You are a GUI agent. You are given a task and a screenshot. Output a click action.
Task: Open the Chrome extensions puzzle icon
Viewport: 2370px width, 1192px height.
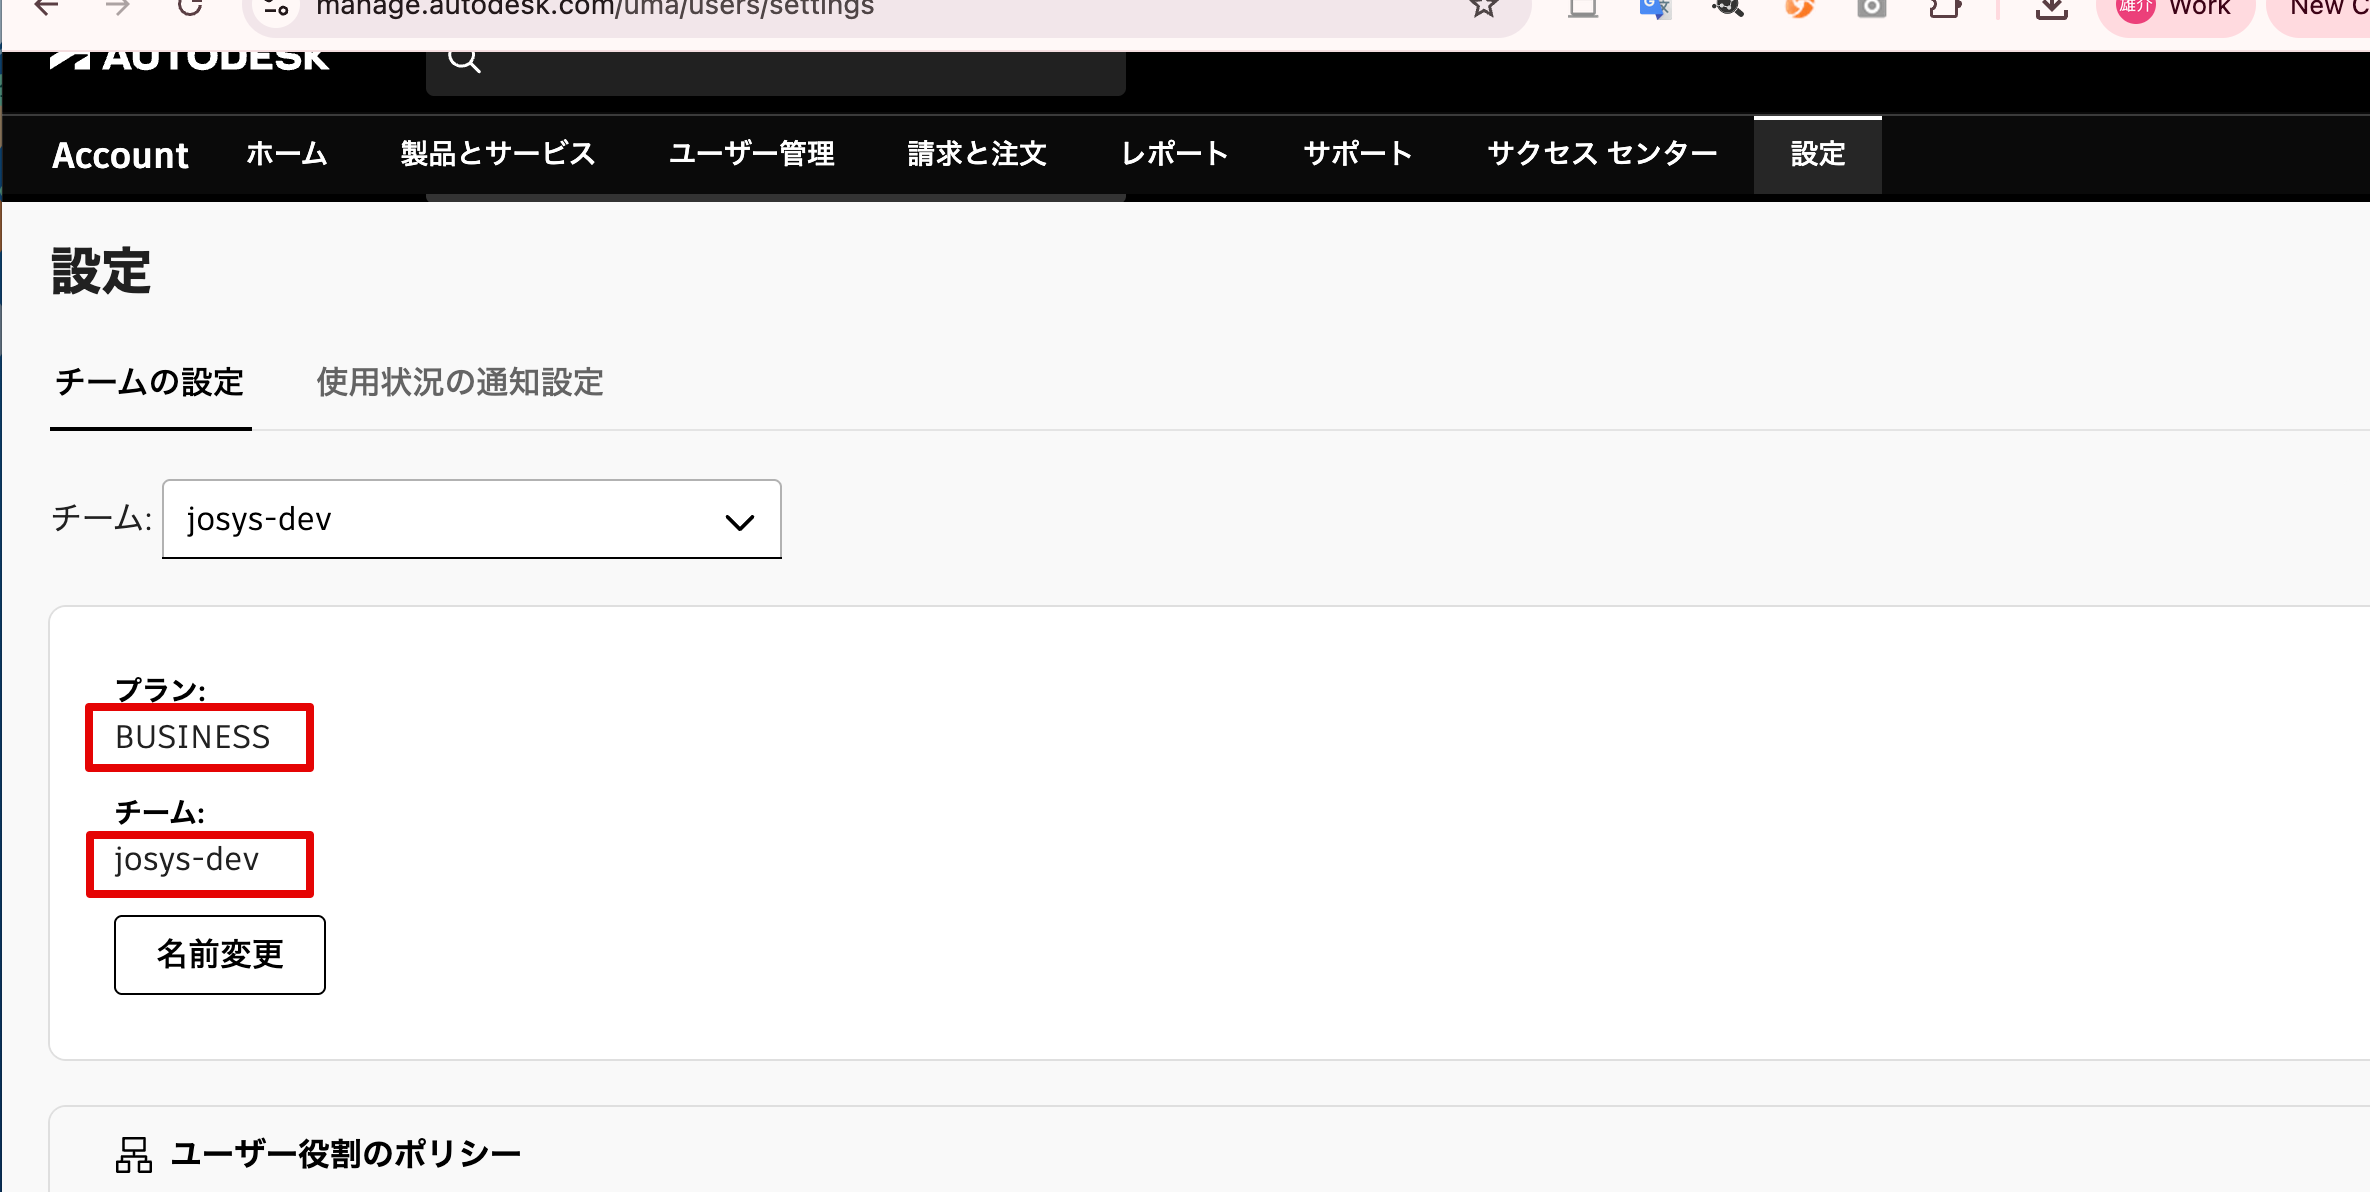pyautogui.click(x=1945, y=8)
